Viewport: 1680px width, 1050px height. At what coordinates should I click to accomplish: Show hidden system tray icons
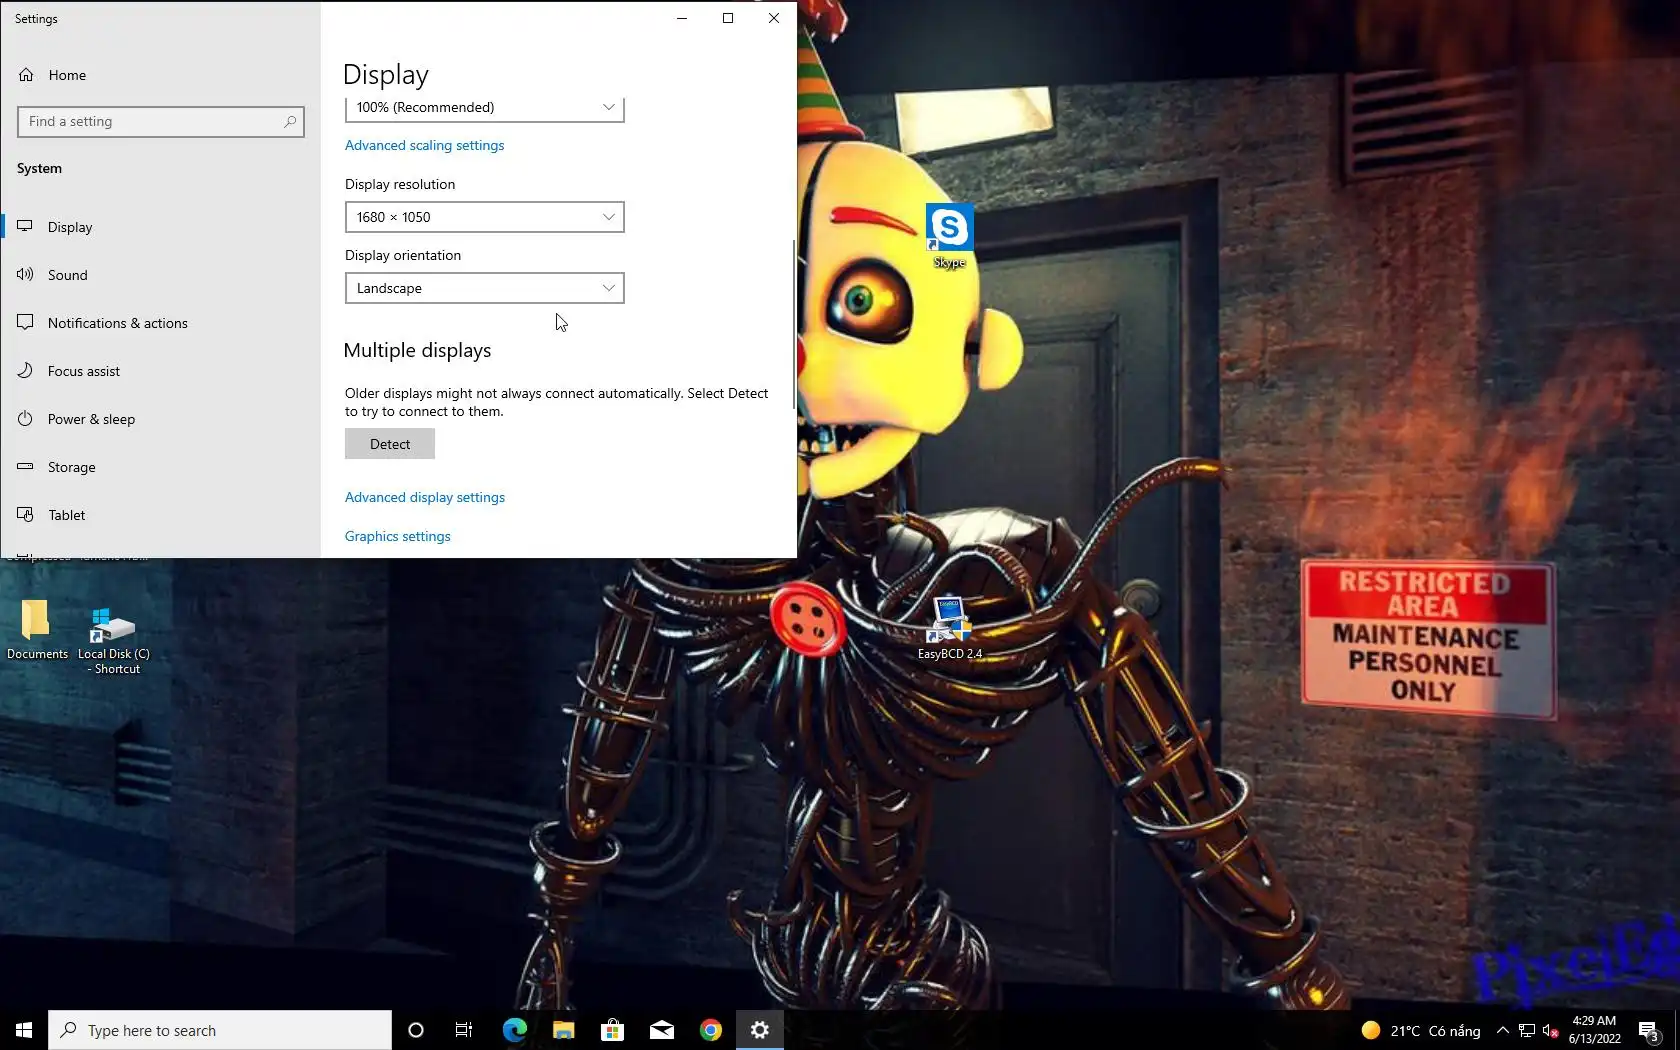1502,1030
